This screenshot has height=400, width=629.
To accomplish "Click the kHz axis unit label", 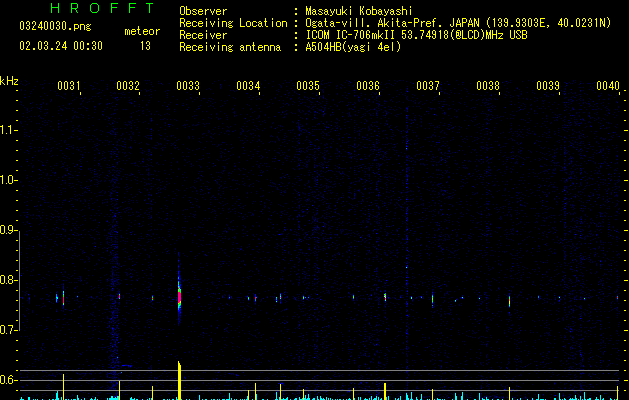I will [x=9, y=81].
